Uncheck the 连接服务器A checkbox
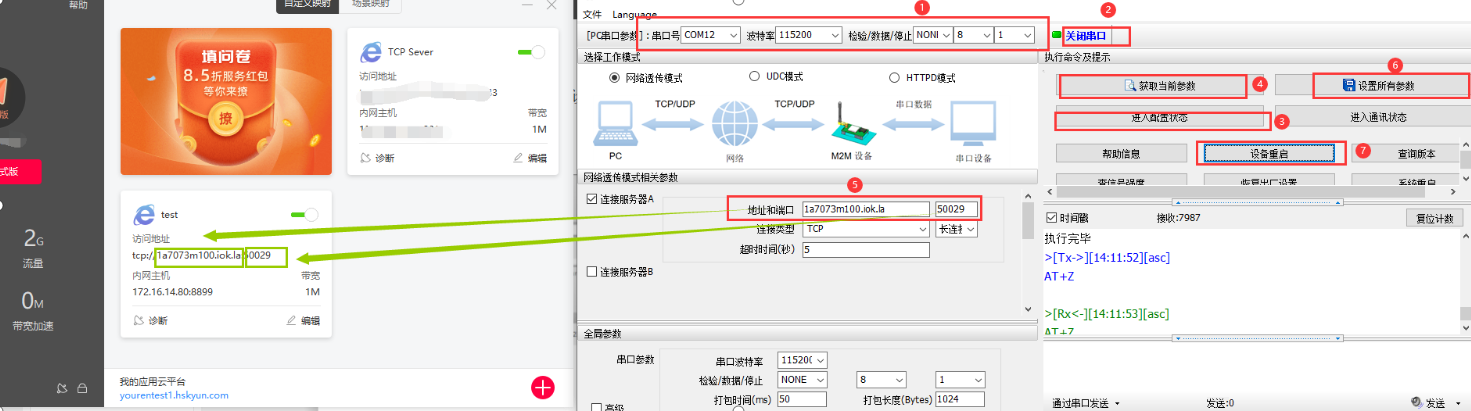The height and width of the screenshot is (411, 1471). click(591, 199)
